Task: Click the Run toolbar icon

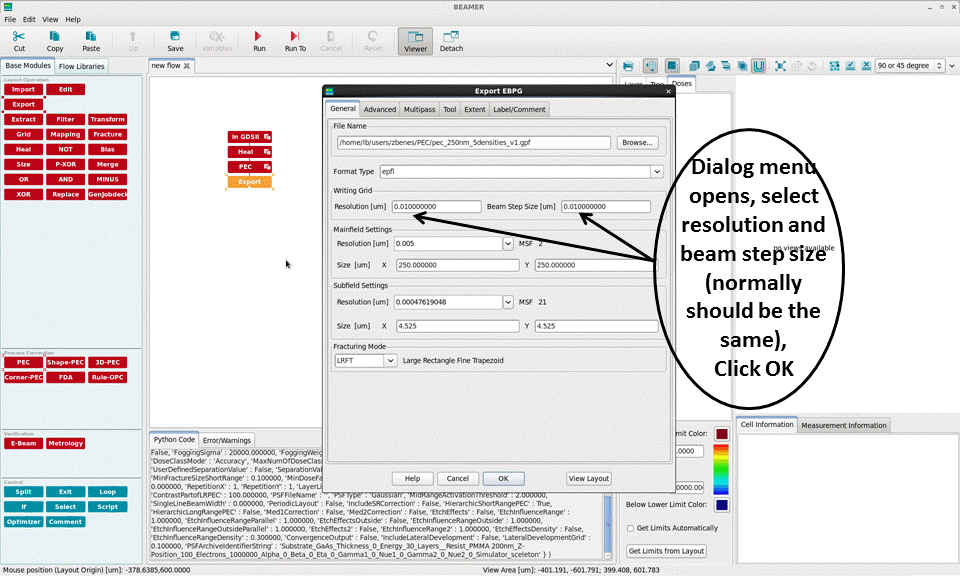Action: coord(259,40)
